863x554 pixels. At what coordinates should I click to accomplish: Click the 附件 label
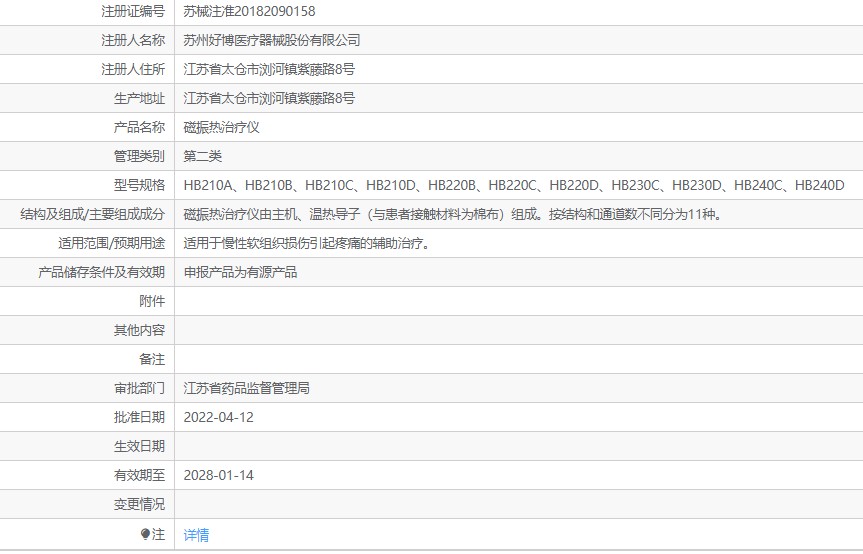click(x=152, y=301)
